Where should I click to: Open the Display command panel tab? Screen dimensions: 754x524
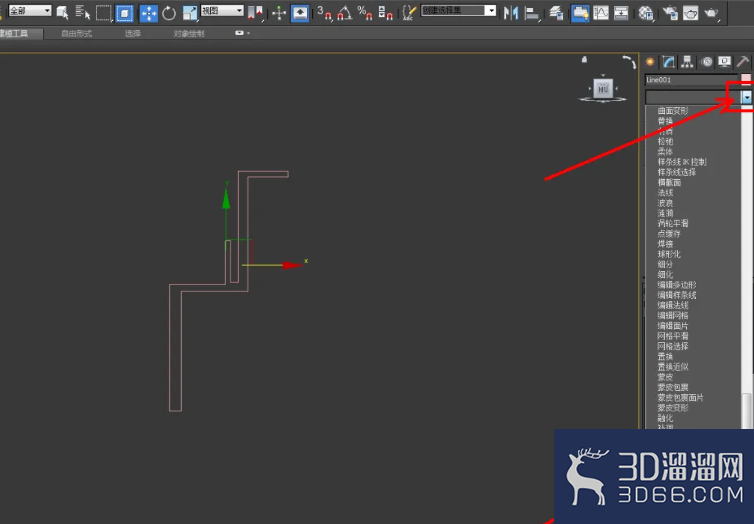724,62
